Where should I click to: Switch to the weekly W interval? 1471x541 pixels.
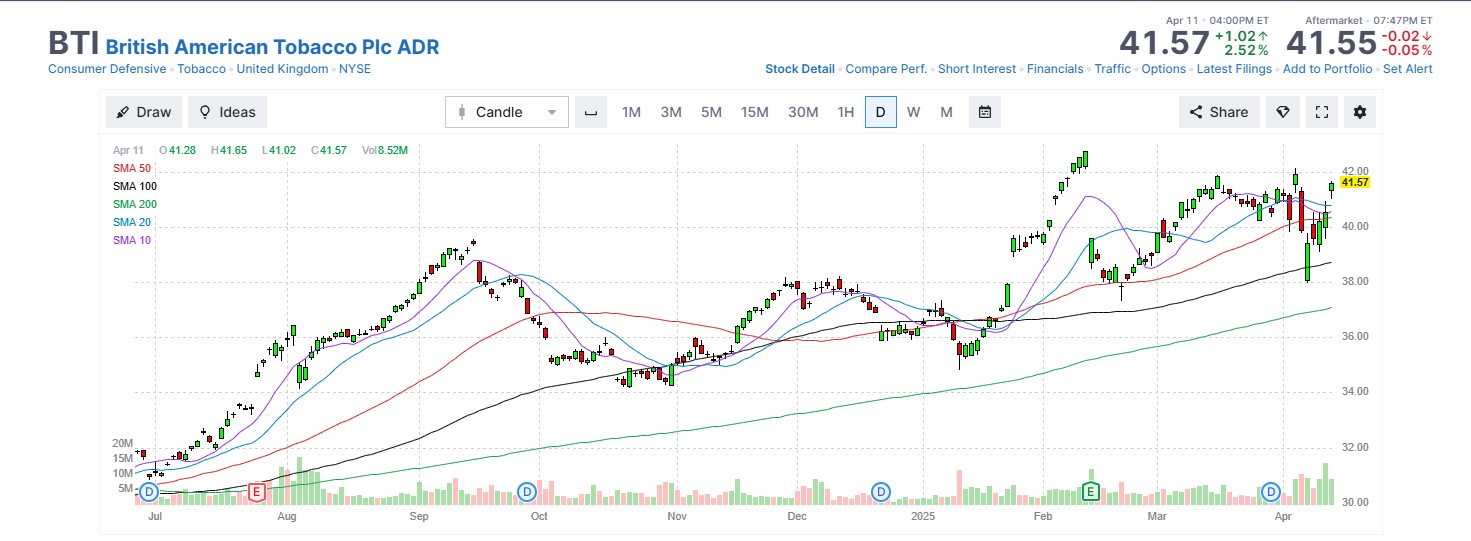coord(913,112)
